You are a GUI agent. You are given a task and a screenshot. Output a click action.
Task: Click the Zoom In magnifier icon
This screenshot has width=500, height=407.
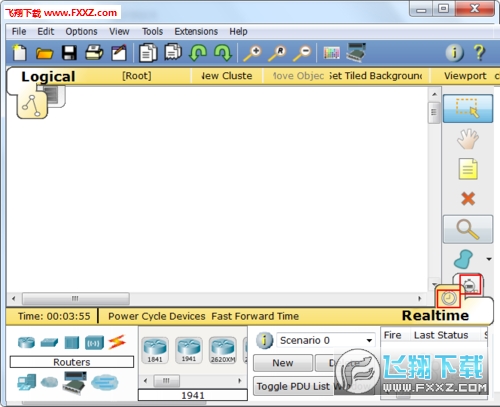click(x=252, y=53)
